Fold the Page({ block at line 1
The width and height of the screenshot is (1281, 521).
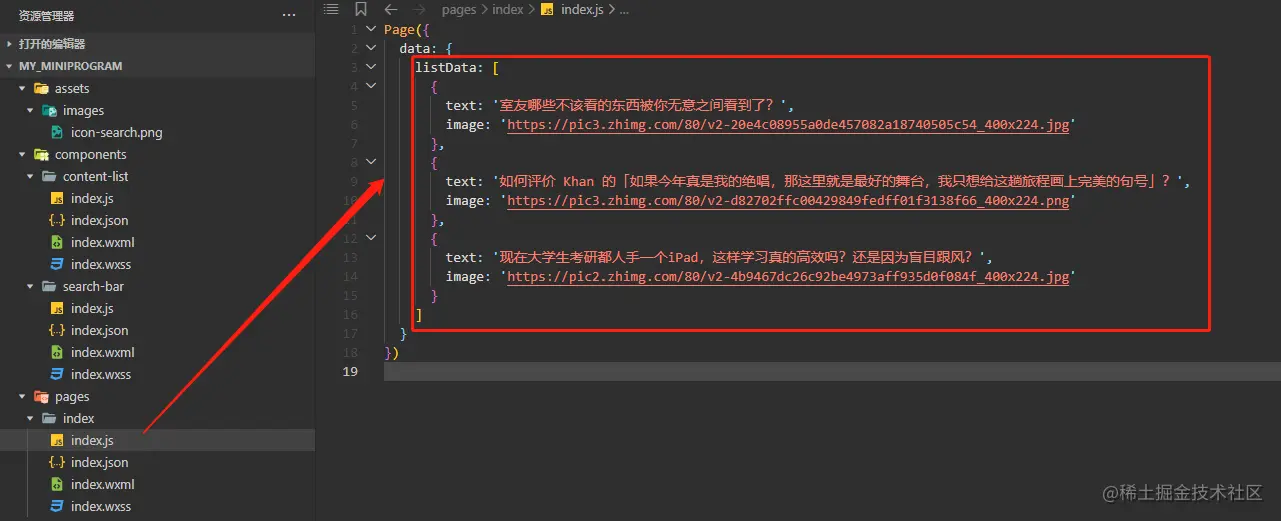tap(371, 29)
